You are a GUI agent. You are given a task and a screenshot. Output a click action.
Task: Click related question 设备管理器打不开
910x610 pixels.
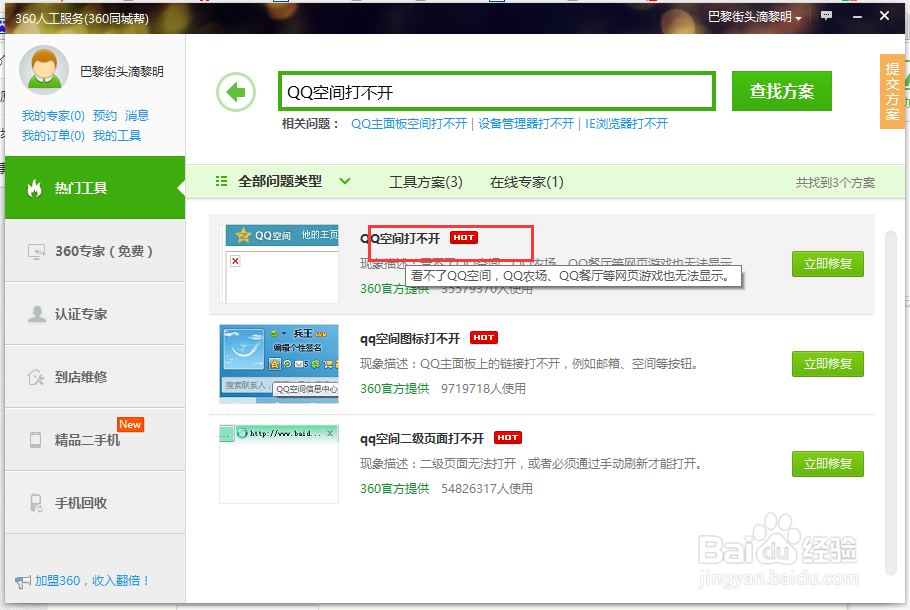tap(526, 124)
